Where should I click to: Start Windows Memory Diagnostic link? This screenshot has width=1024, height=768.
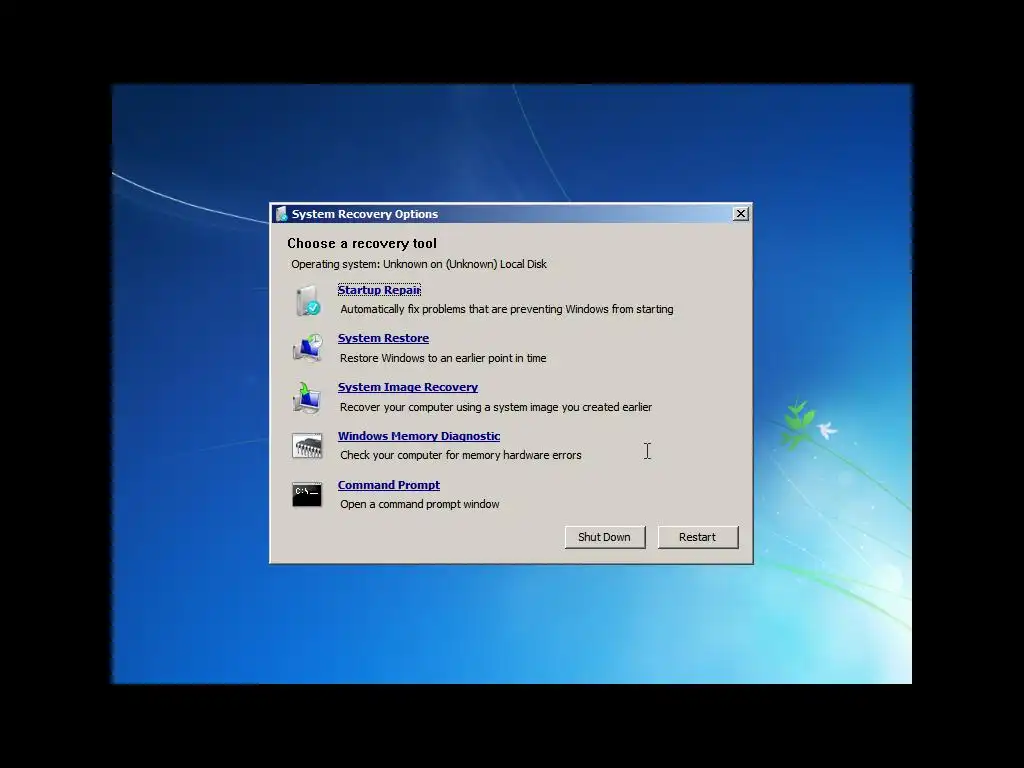coord(419,436)
